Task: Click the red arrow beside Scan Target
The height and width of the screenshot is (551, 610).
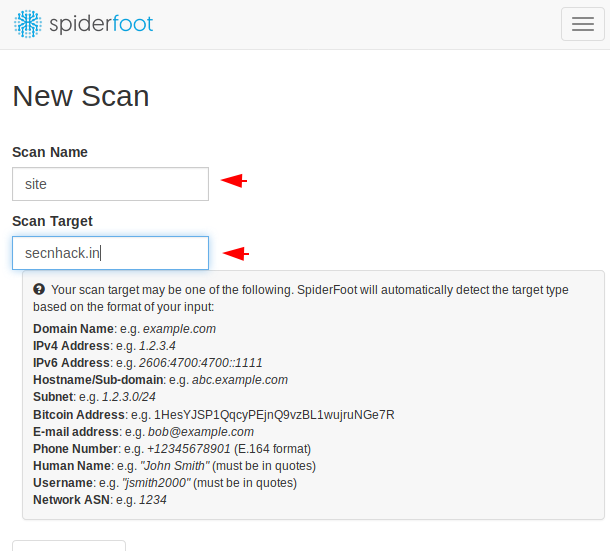Action: point(236,254)
